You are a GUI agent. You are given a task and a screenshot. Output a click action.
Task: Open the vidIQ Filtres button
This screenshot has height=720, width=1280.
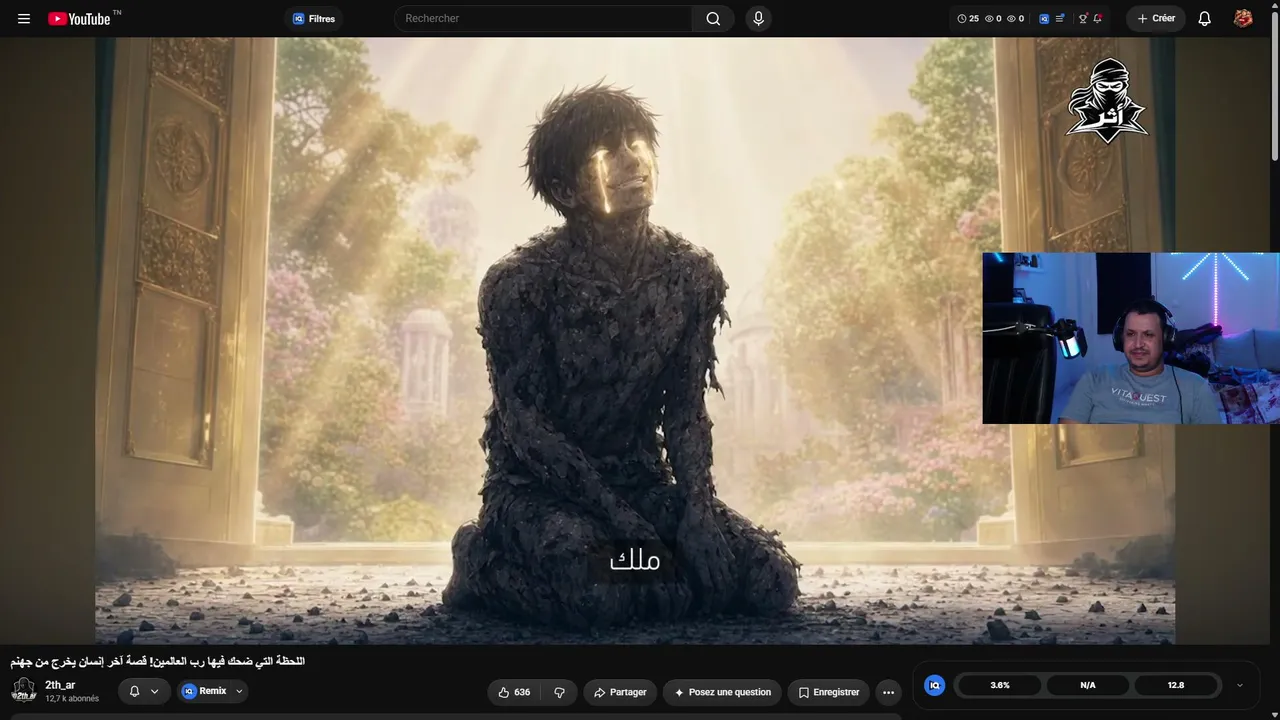pos(313,18)
